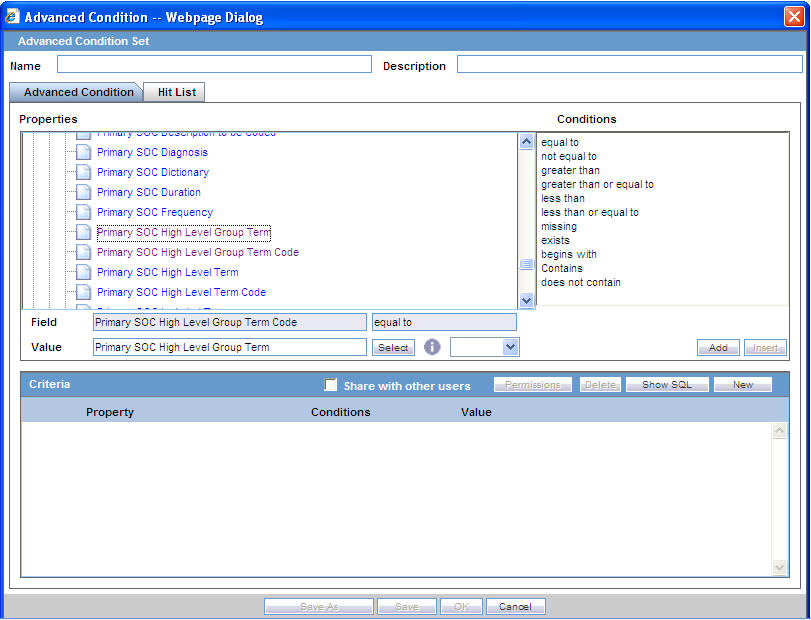
Task: Click the document icon beside Primary SOC Dictionary
Action: pyautogui.click(x=82, y=172)
